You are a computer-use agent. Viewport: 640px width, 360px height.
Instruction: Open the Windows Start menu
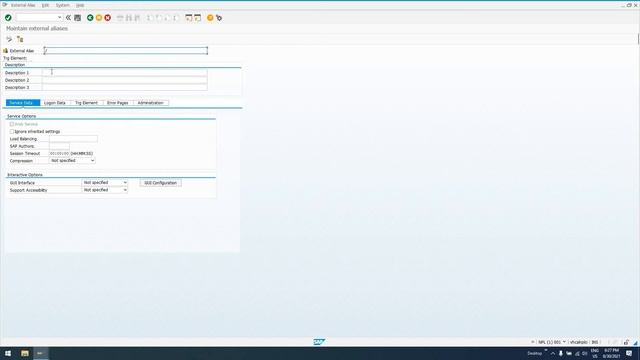(x=8, y=353)
